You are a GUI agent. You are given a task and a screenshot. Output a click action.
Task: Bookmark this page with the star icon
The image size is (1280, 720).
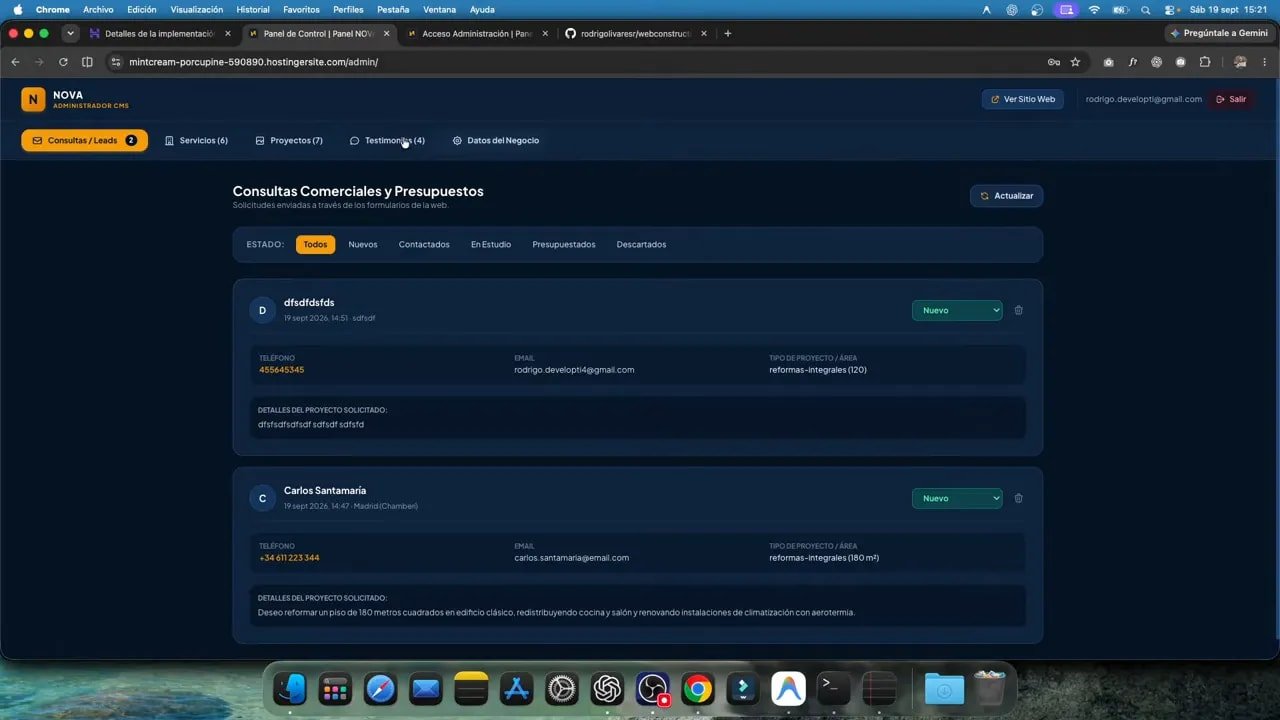pos(1075,62)
